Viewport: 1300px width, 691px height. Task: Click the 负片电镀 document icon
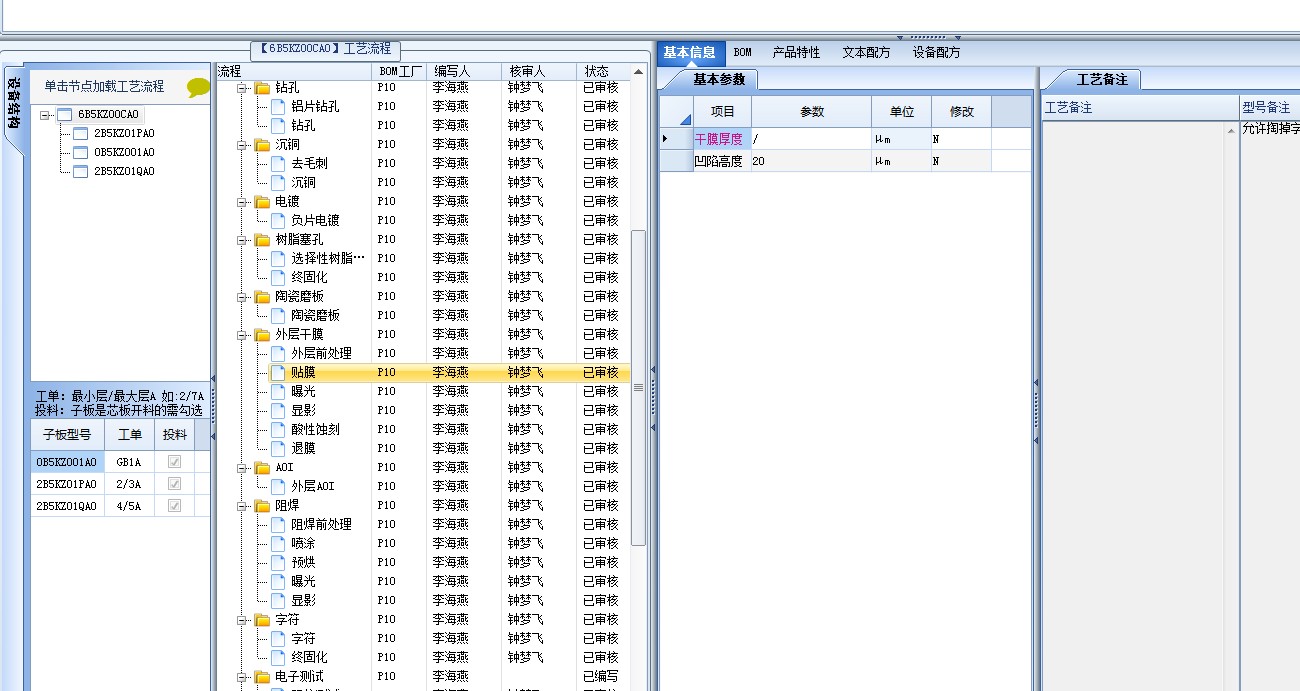click(278, 220)
